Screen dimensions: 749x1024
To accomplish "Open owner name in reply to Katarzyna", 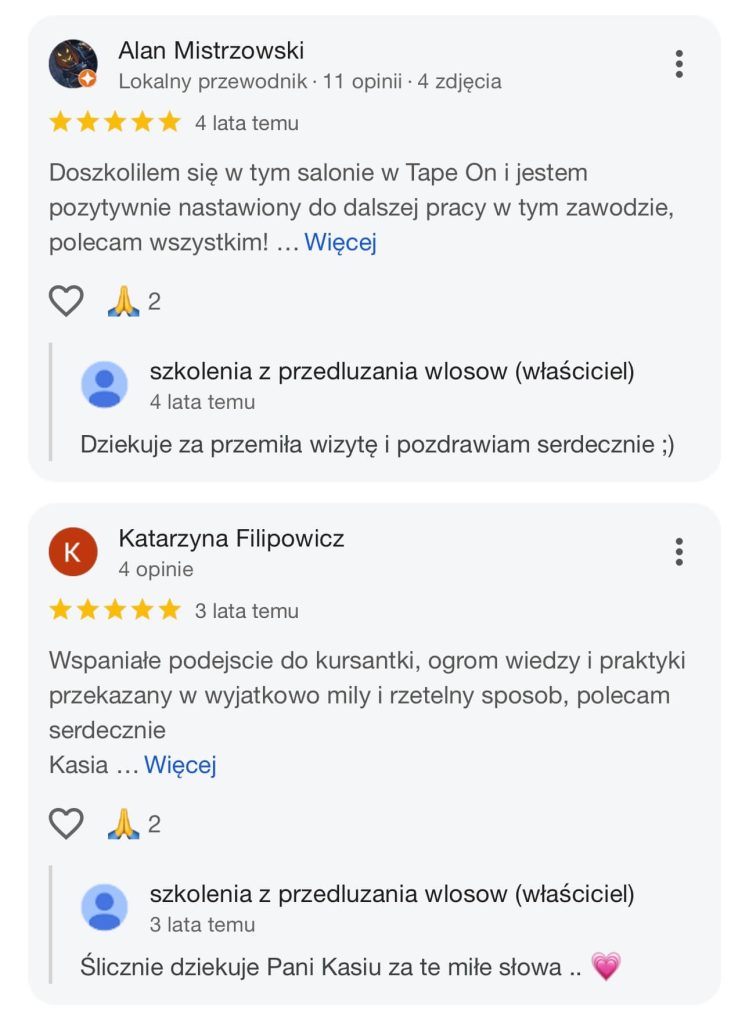I will pos(391,894).
